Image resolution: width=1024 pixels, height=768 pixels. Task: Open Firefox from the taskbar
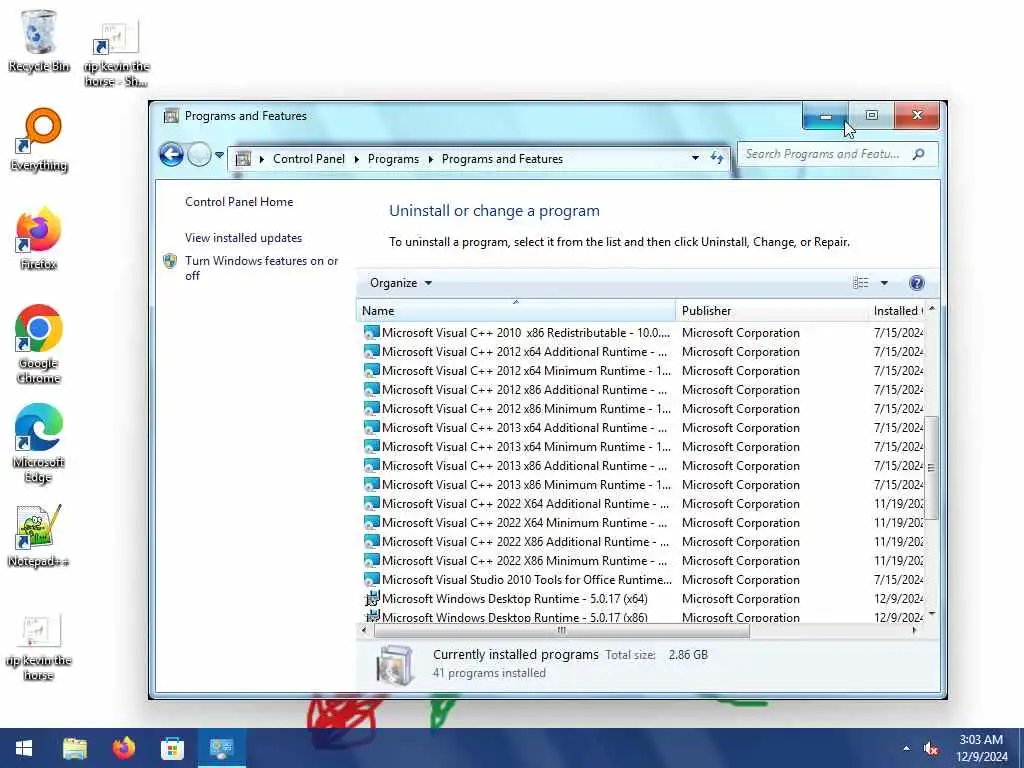123,748
